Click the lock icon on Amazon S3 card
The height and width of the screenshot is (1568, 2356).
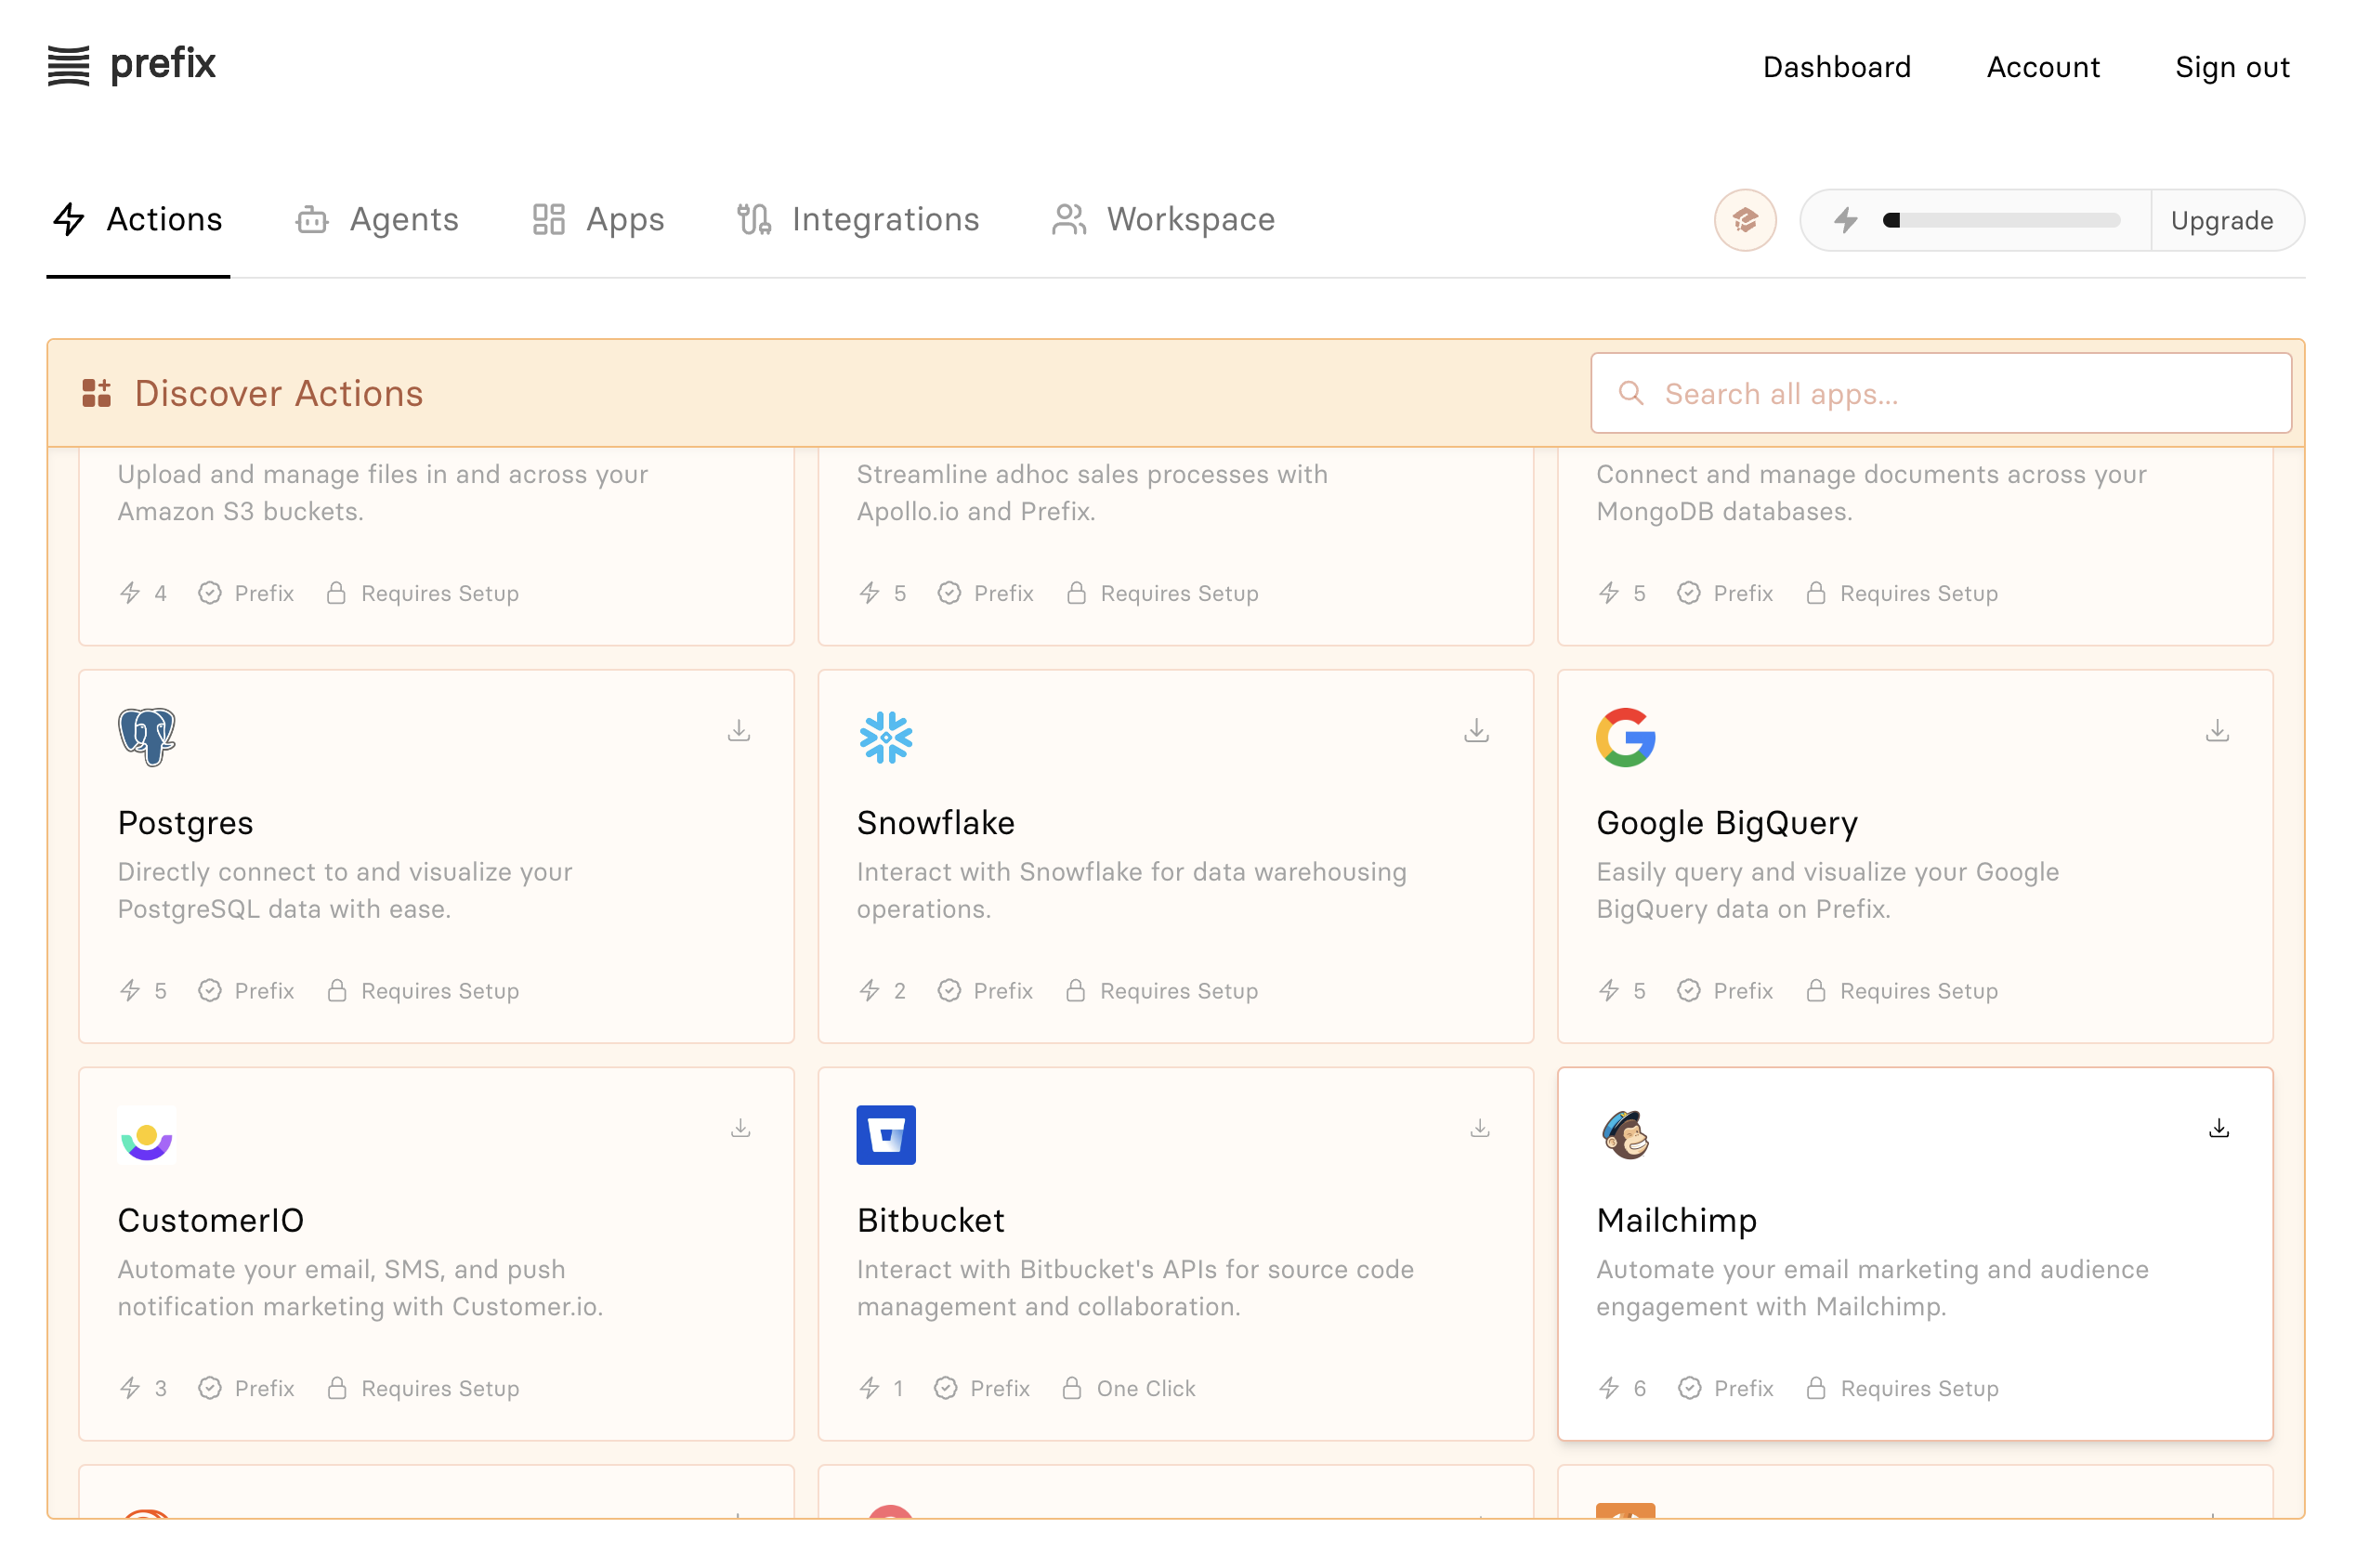tap(336, 593)
